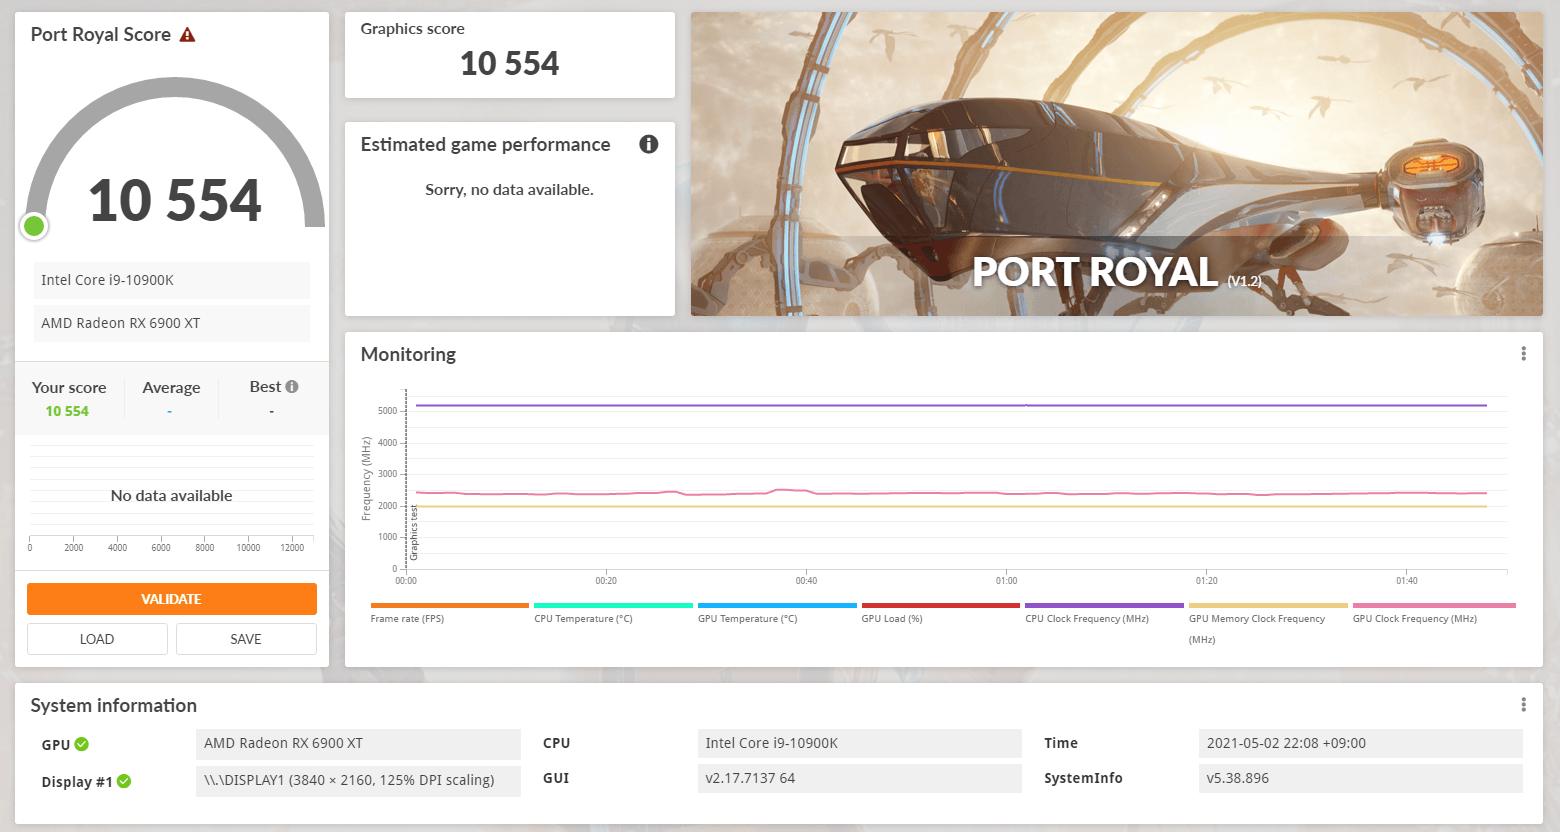Click the green checkmark beside Display #1
The width and height of the screenshot is (1560, 832).
click(124, 781)
